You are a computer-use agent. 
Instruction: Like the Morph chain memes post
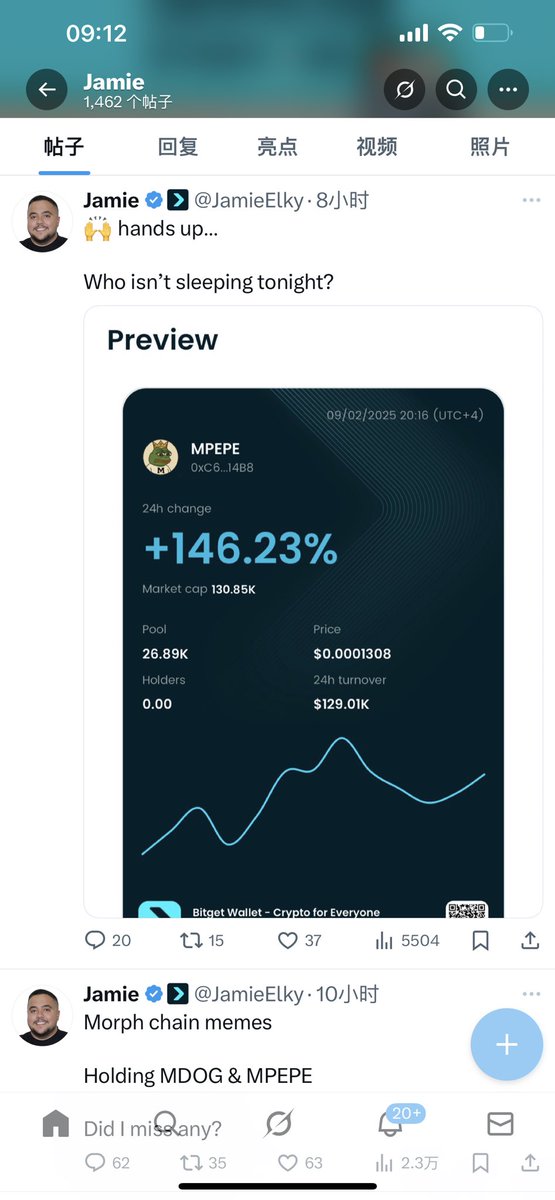pos(300,1163)
